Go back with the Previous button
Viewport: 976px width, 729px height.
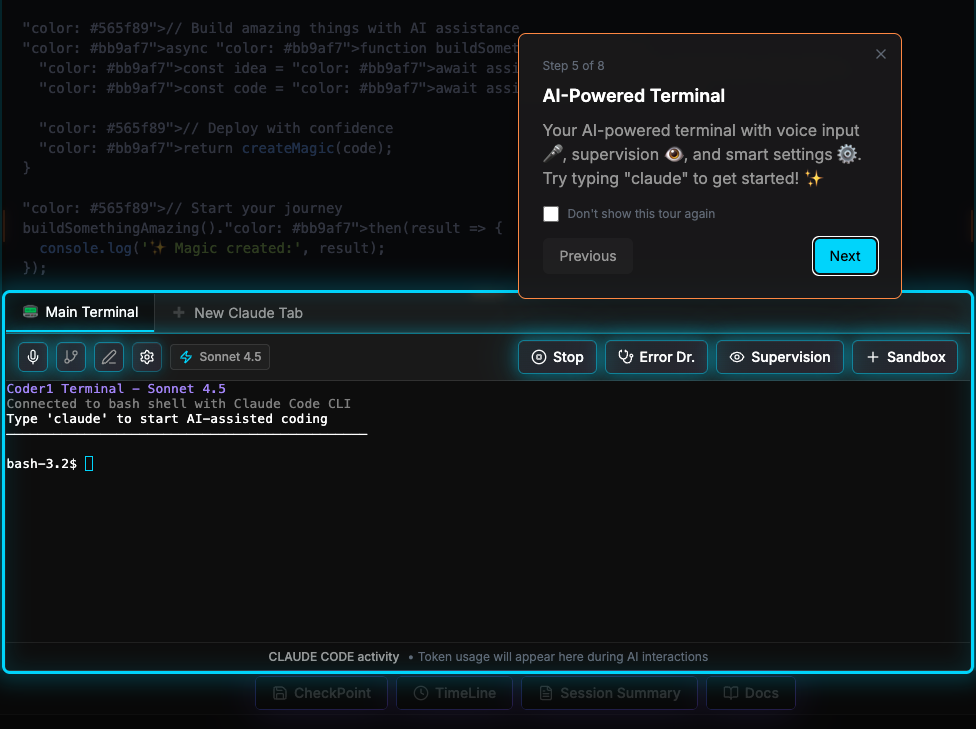(x=587, y=256)
